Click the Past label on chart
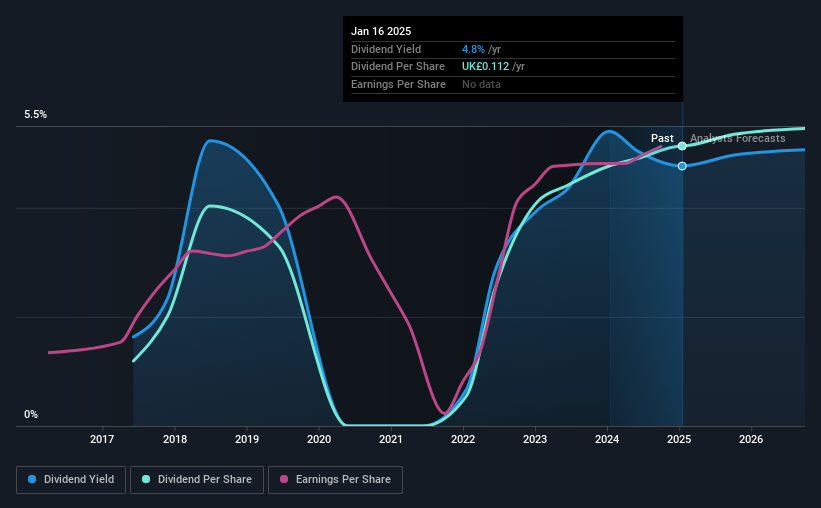Screen dimensions: 821x508 pos(662,138)
